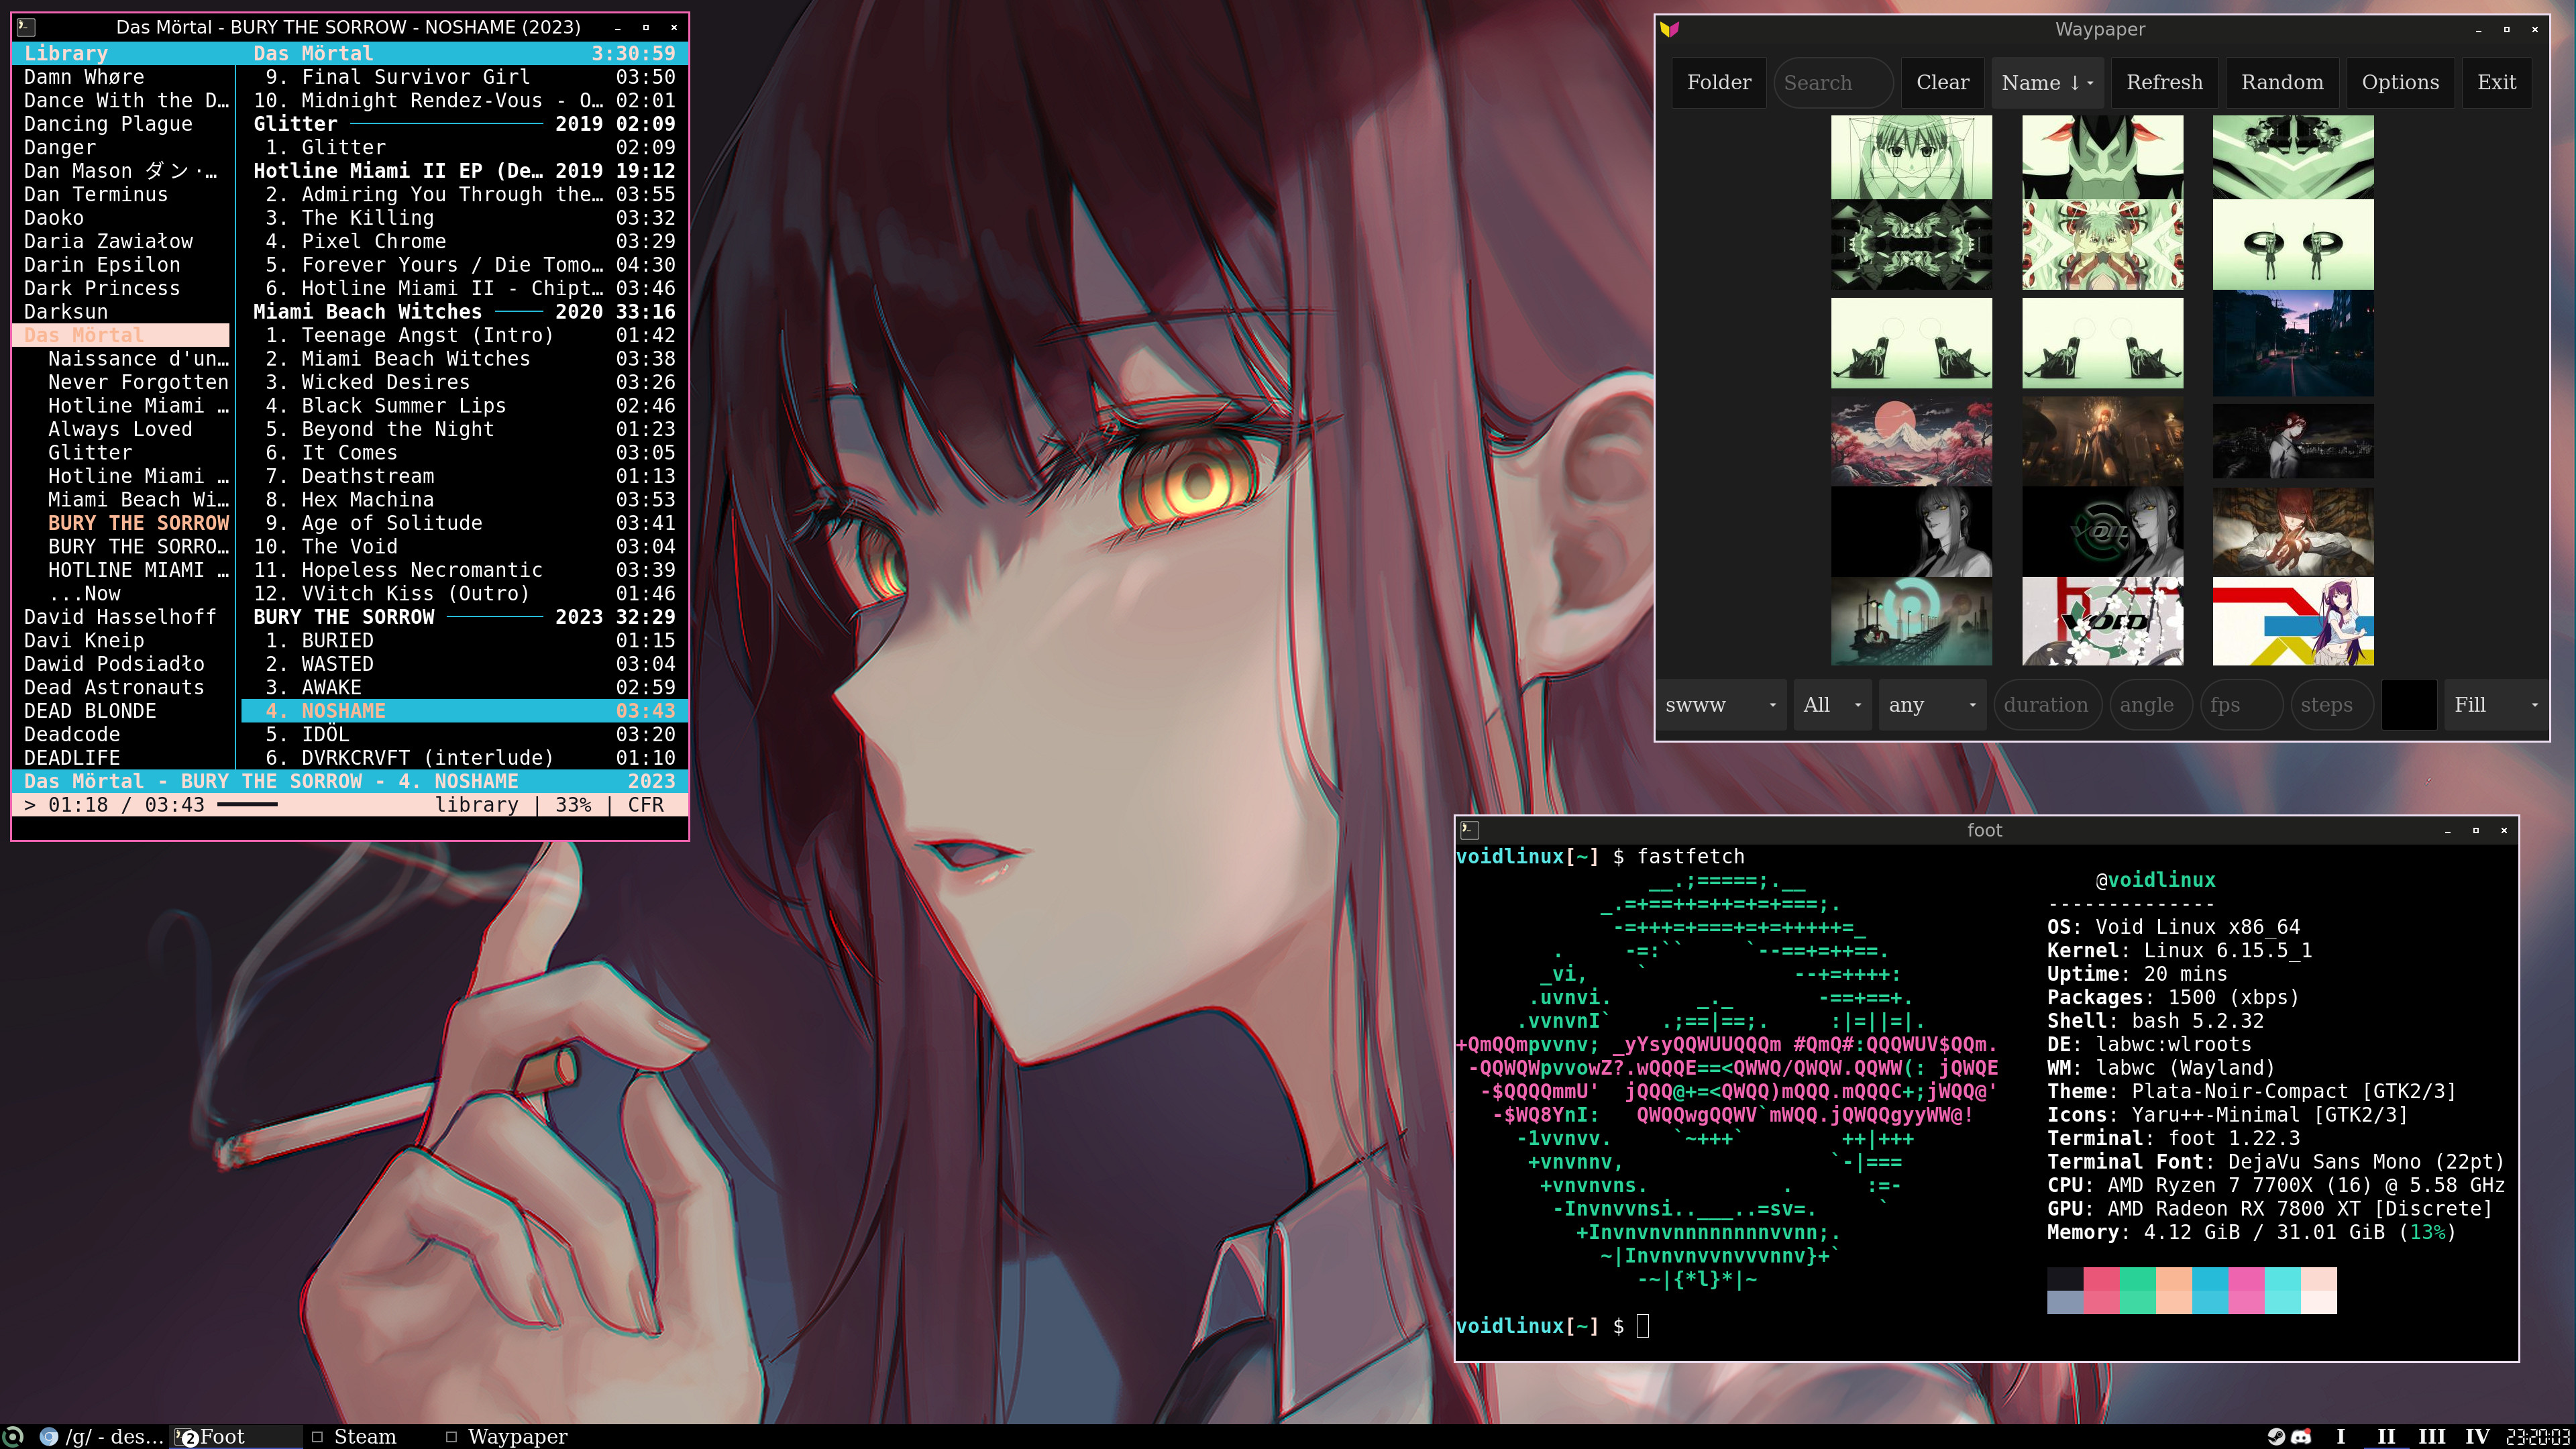The width and height of the screenshot is (2576, 1449).
Task: Open the black background color swatch
Action: coord(2409,705)
